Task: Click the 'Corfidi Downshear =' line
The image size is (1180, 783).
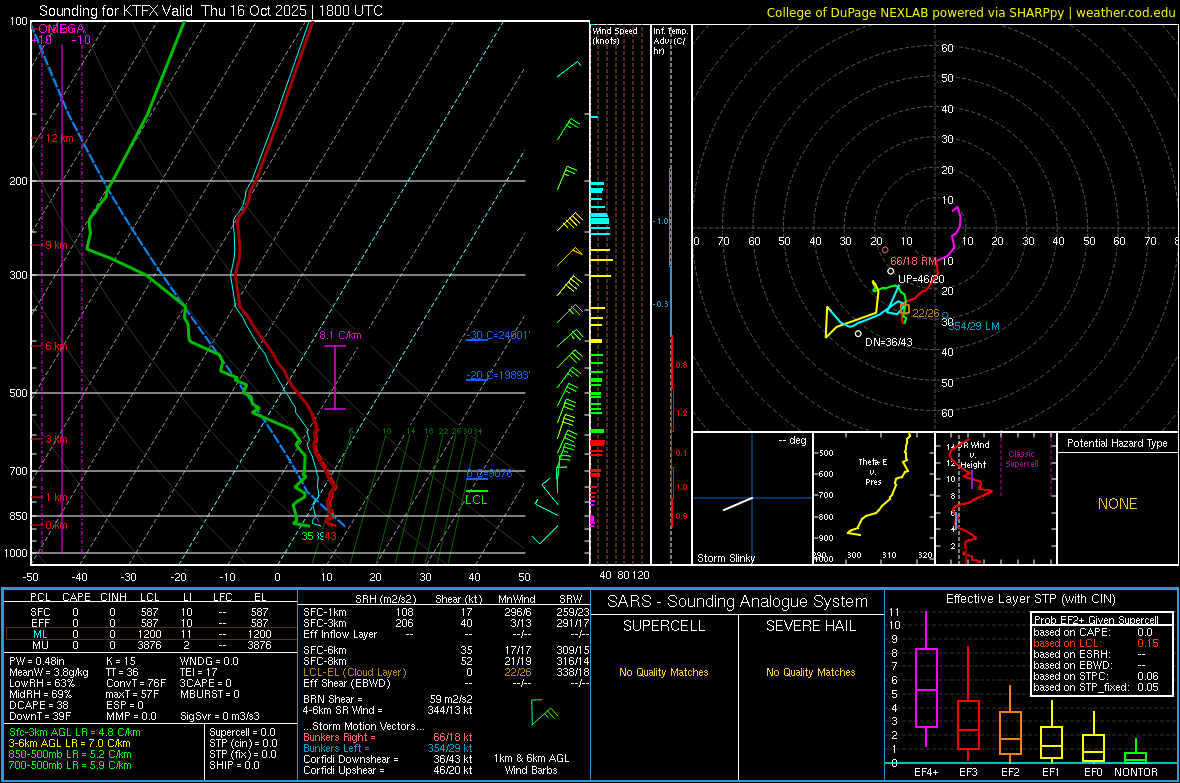Action: pos(388,759)
